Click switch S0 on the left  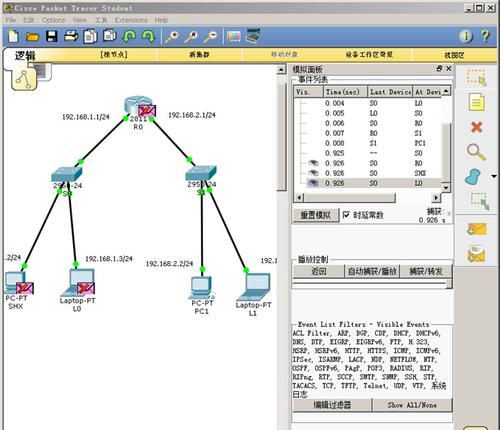(67, 174)
